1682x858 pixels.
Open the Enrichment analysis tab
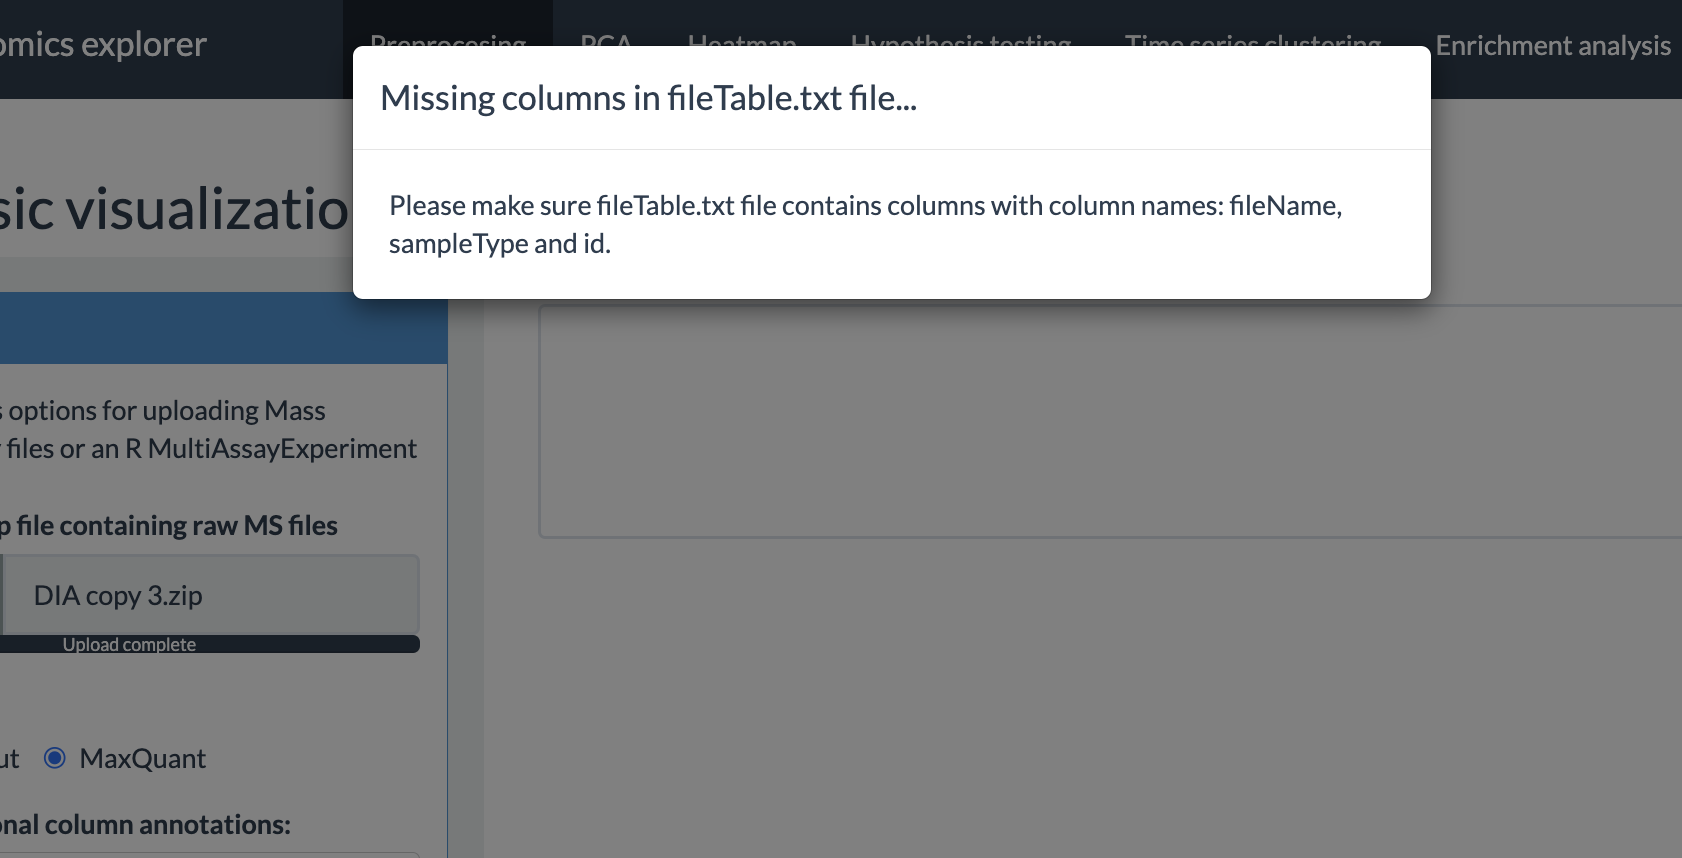tap(1552, 45)
